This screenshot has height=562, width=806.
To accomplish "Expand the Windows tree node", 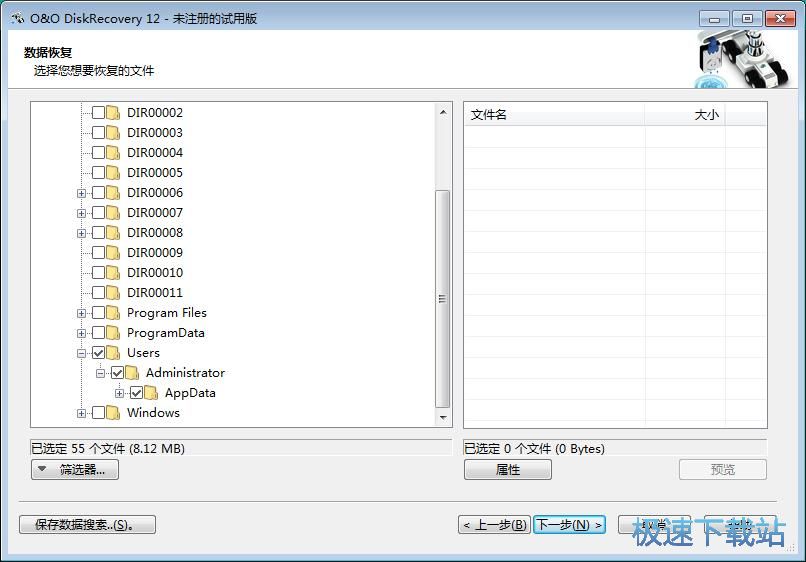I will pyautogui.click(x=81, y=413).
